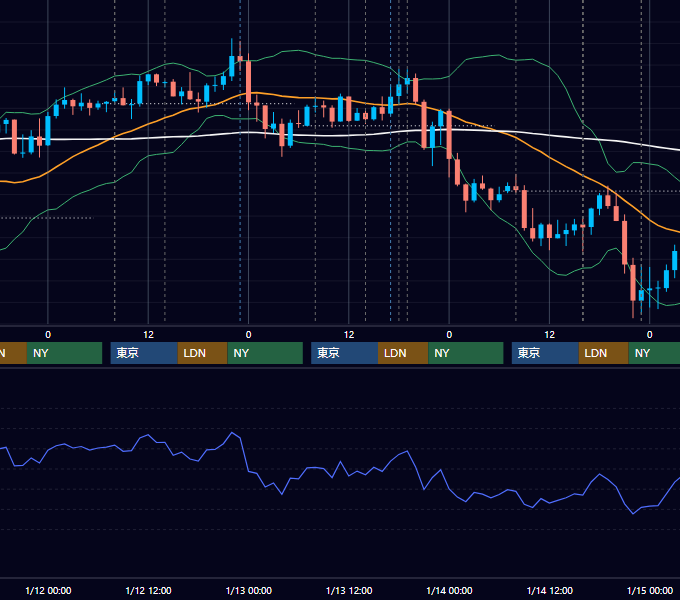
Task: Click the 1/13 12:00 date label
Action: 349,590
